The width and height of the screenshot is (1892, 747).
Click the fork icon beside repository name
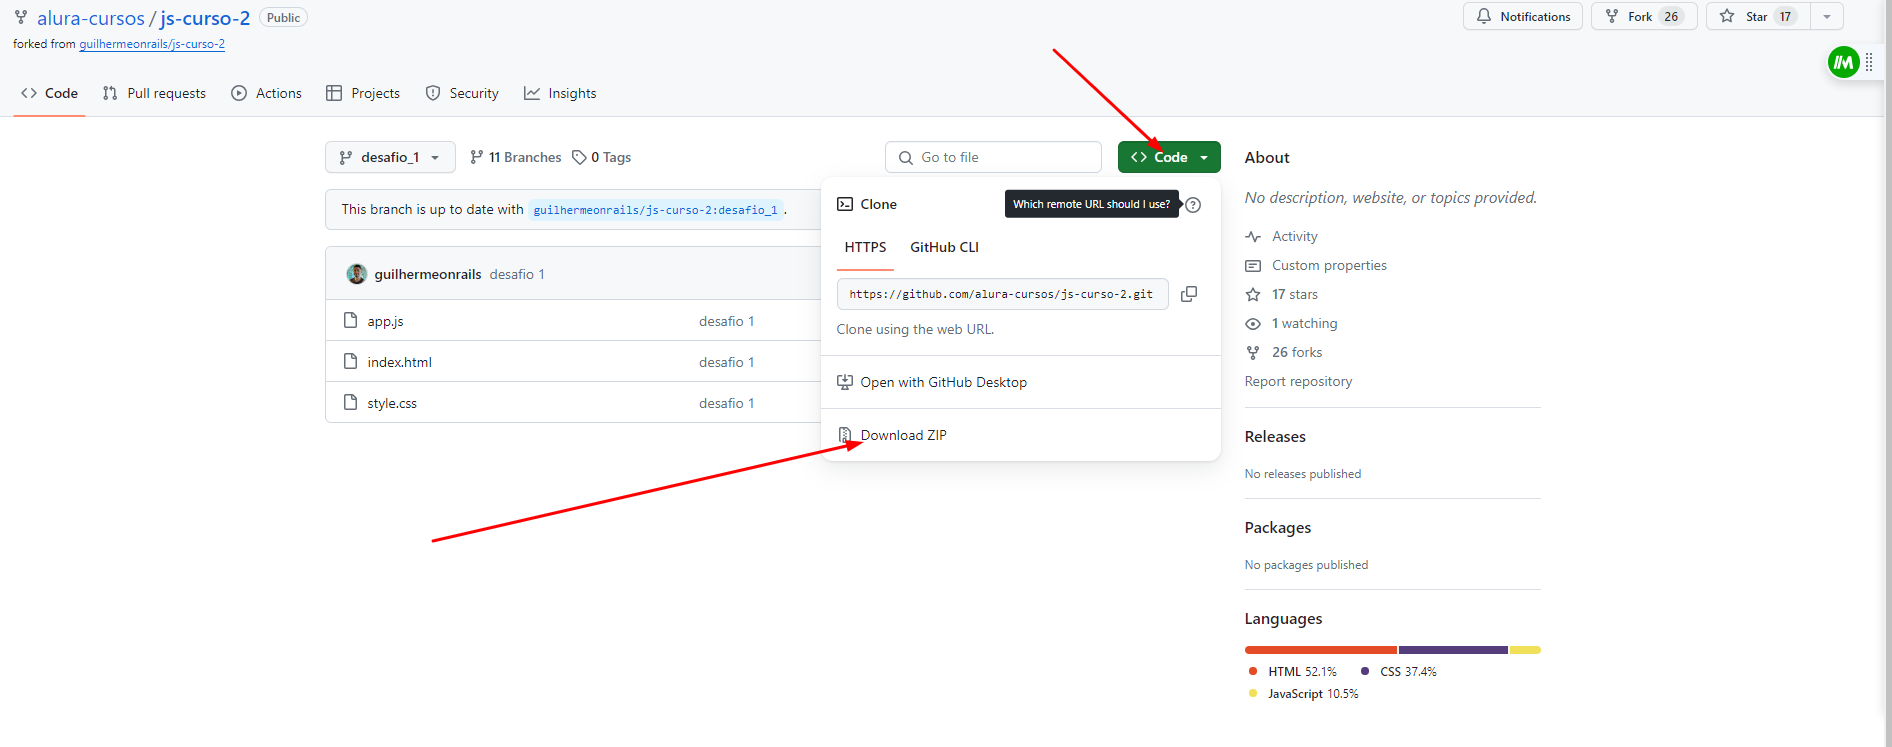21,17
